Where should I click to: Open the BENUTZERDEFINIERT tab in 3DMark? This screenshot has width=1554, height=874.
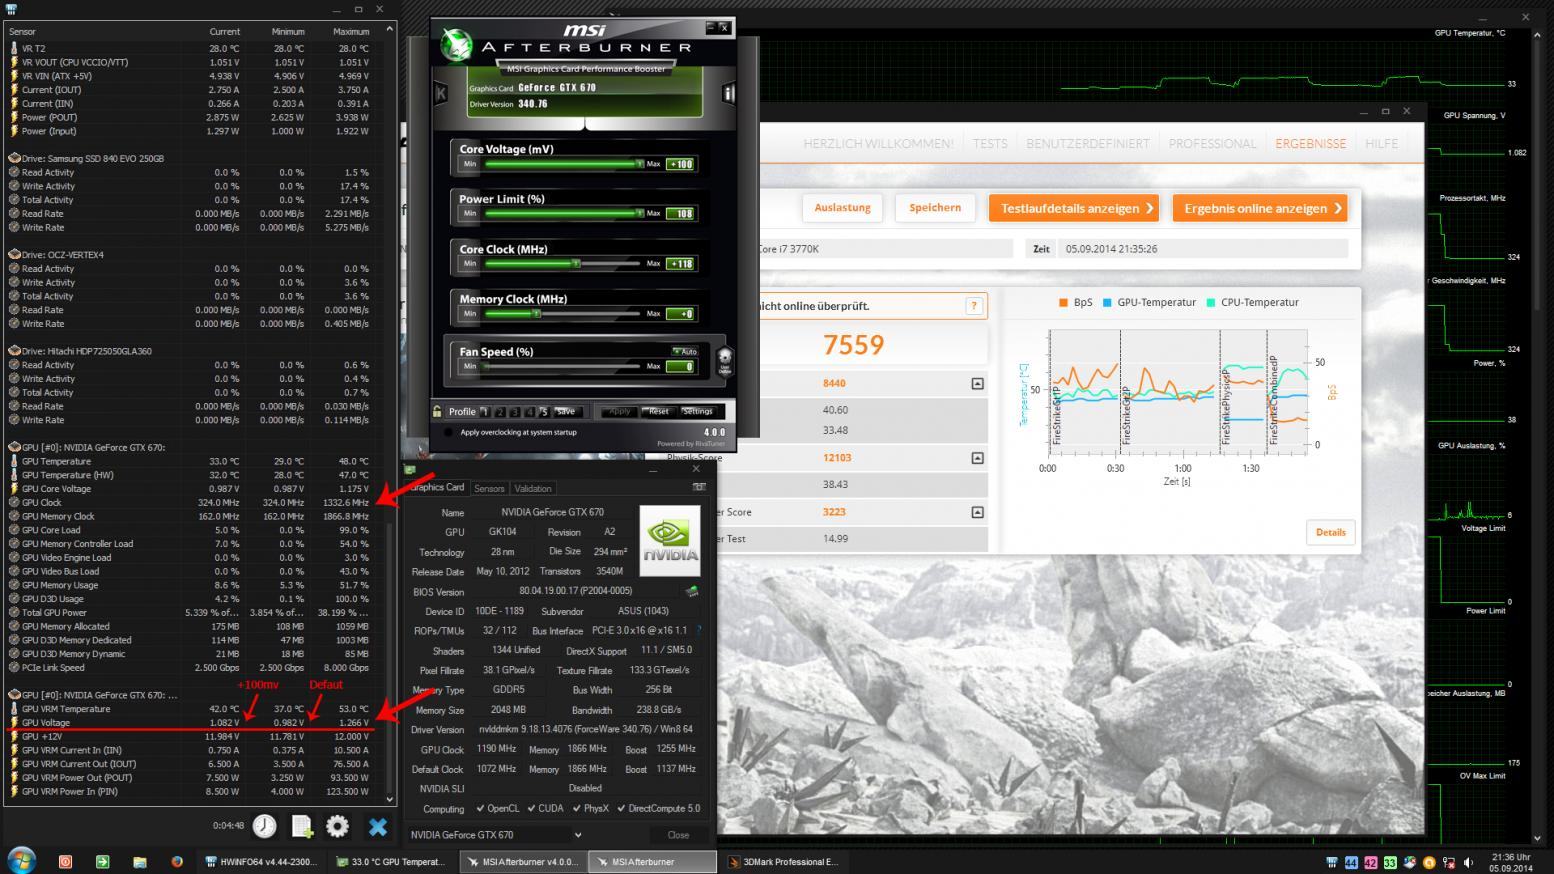point(1088,143)
